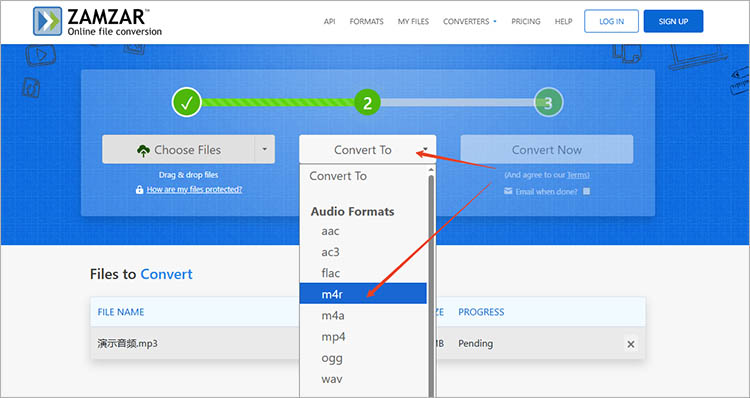Click the upload cloud icon on Choose Files
The image size is (750, 398).
coord(143,150)
